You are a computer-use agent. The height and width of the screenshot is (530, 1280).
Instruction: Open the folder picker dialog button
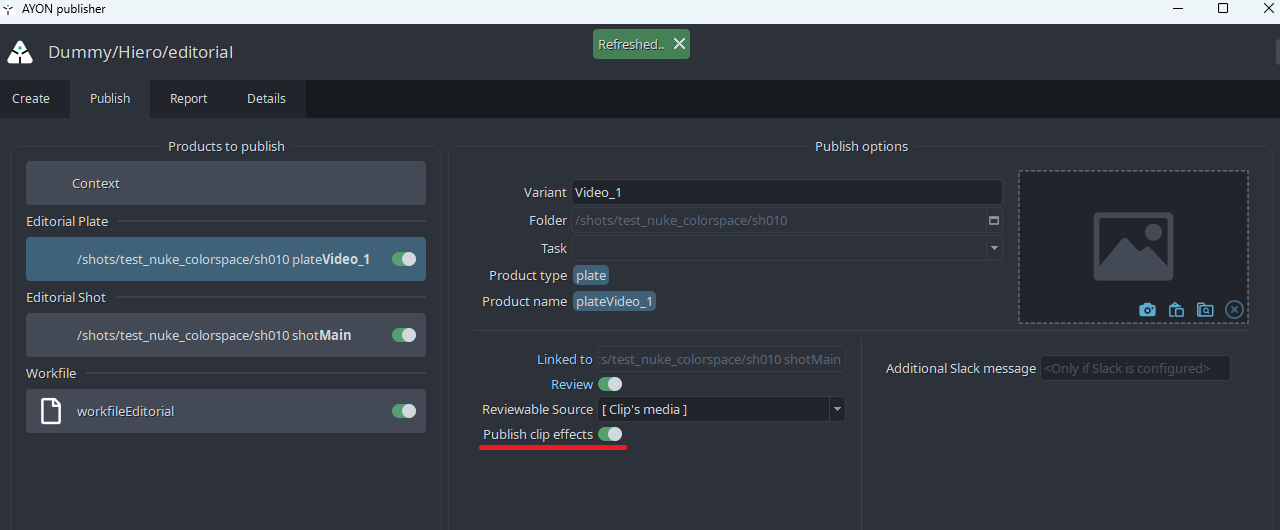pyautogui.click(x=994, y=220)
